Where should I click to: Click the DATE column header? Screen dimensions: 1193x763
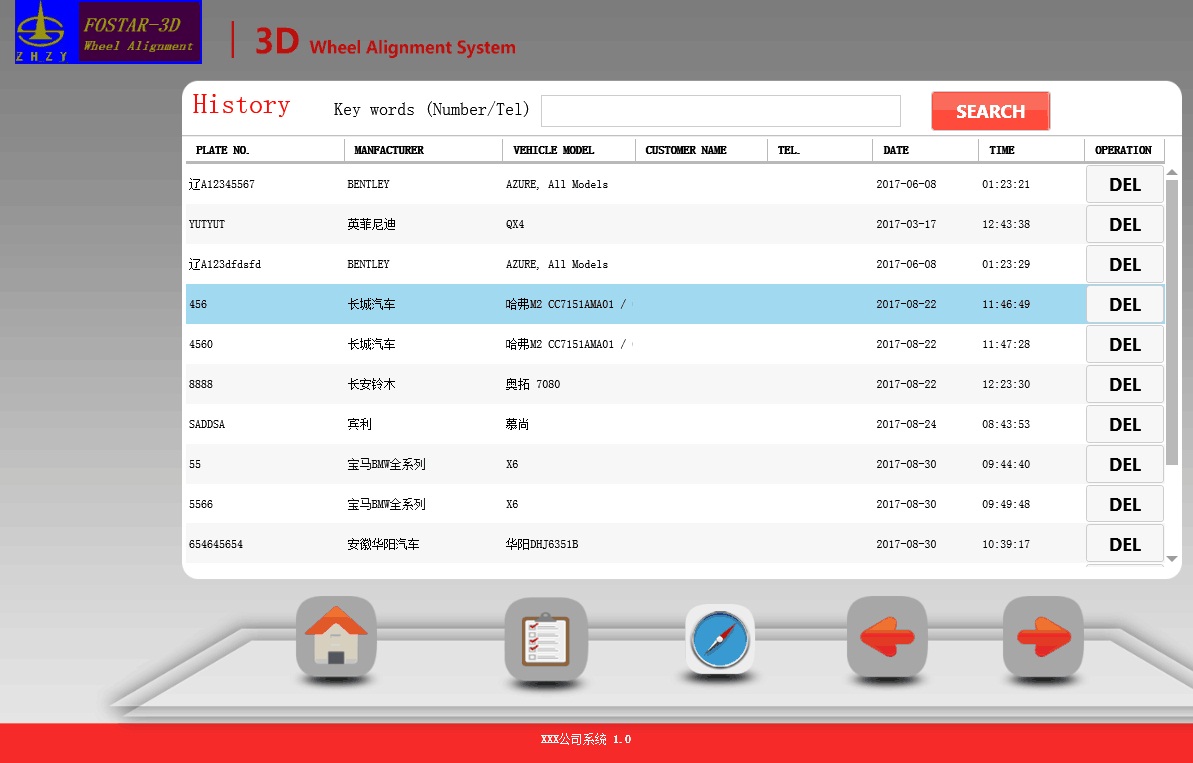924,150
